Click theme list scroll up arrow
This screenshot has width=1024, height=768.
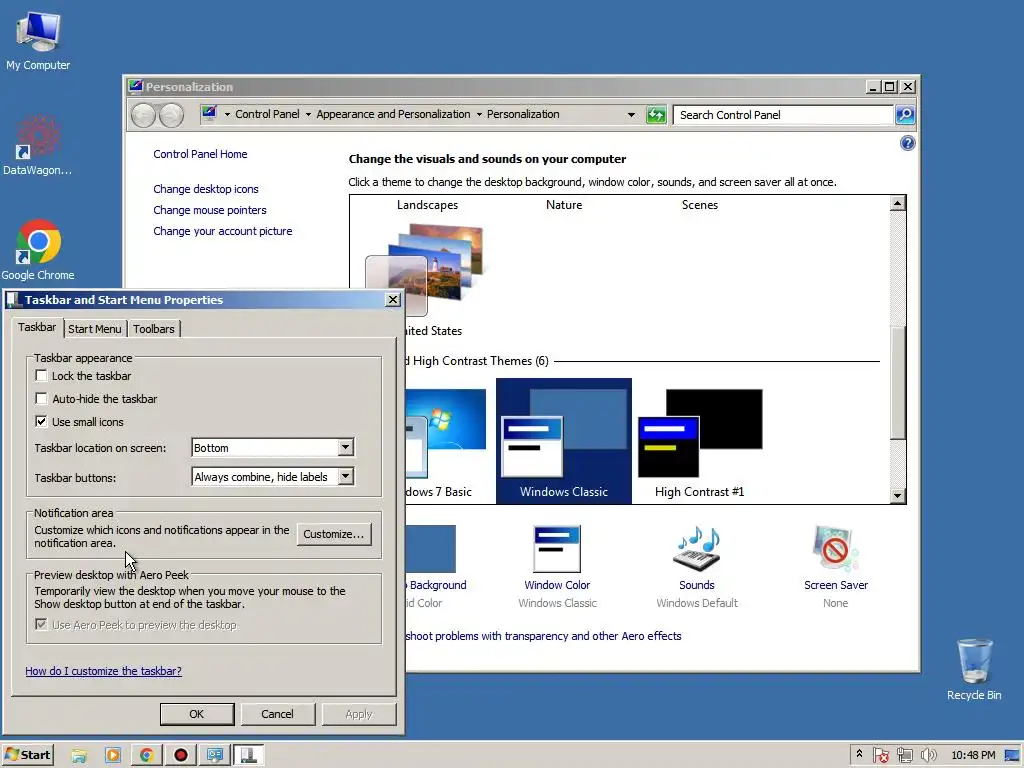pos(897,203)
